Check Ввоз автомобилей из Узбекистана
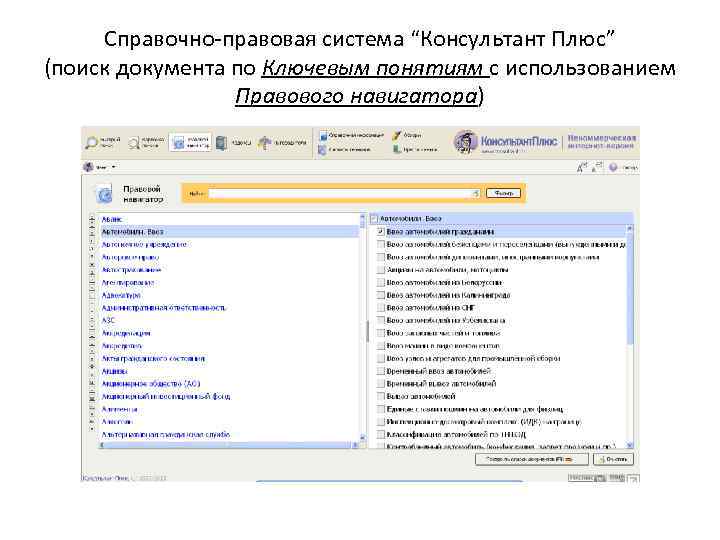 click(381, 320)
